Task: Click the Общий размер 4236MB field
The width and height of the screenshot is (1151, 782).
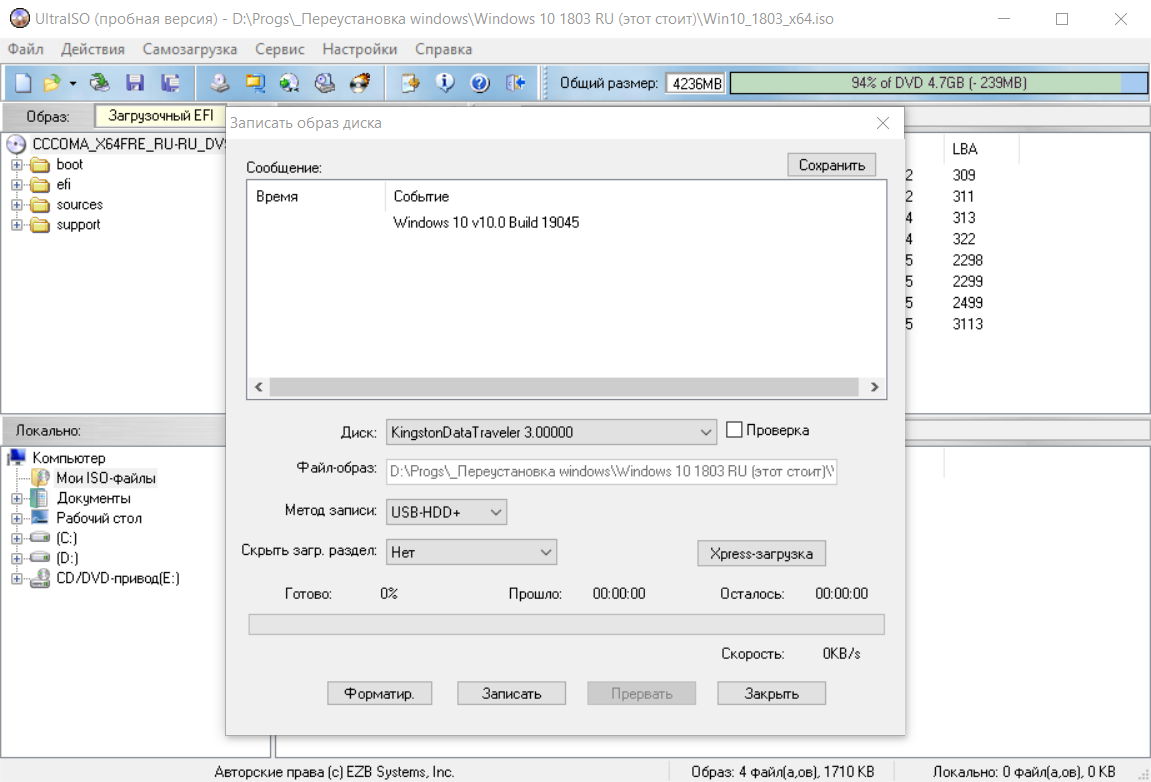Action: [696, 84]
